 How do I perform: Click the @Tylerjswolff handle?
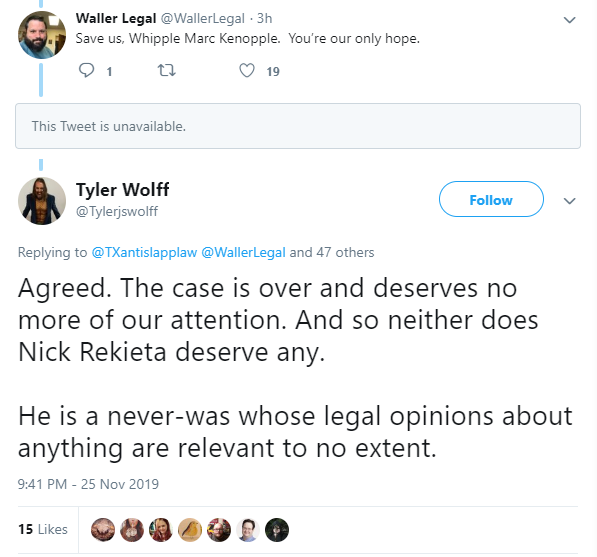click(x=117, y=211)
